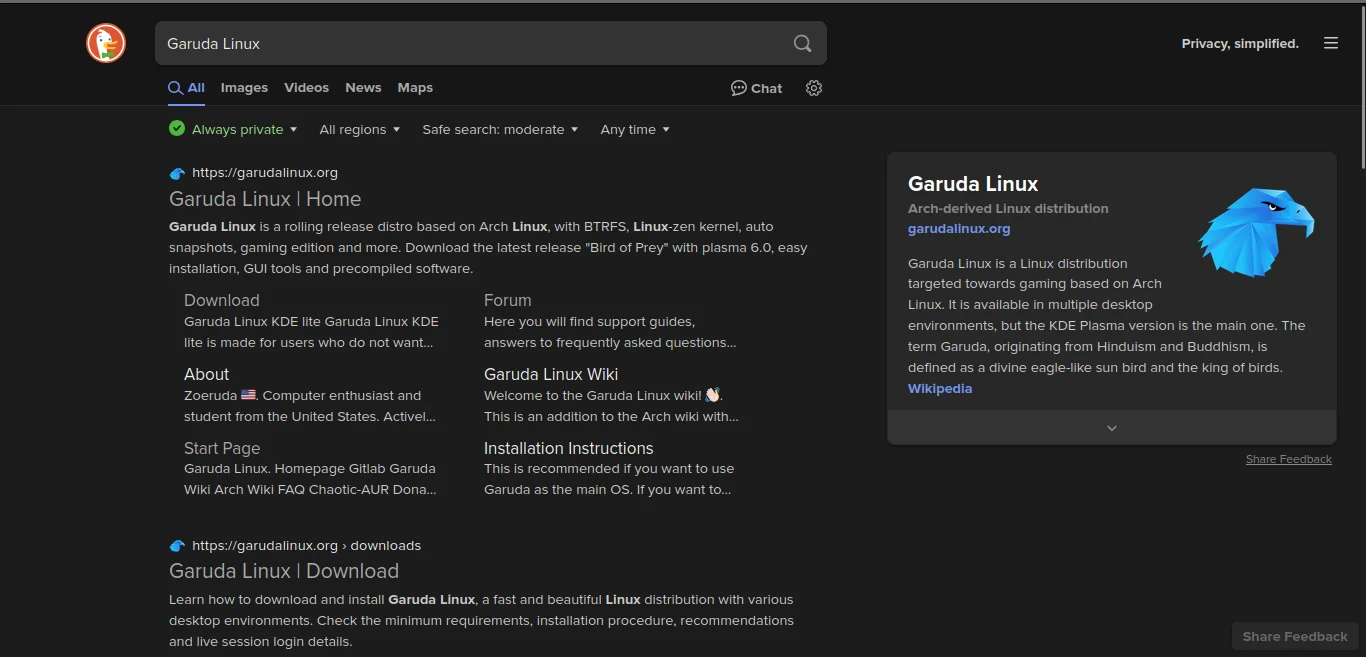
Task: Open the Download sitelink
Action: click(222, 300)
